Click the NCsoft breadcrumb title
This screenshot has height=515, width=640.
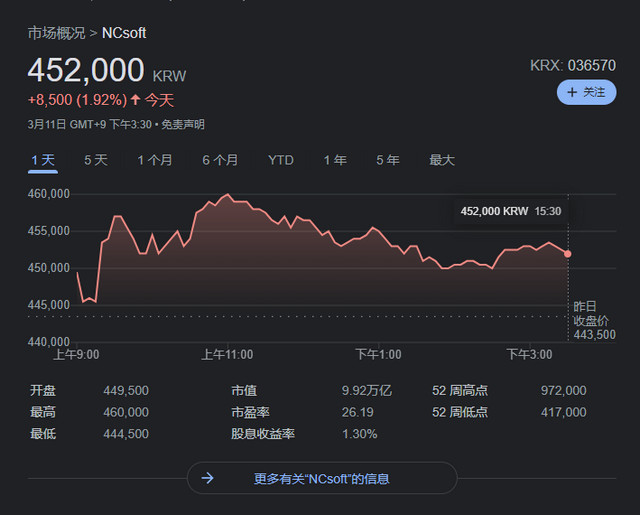[124, 33]
